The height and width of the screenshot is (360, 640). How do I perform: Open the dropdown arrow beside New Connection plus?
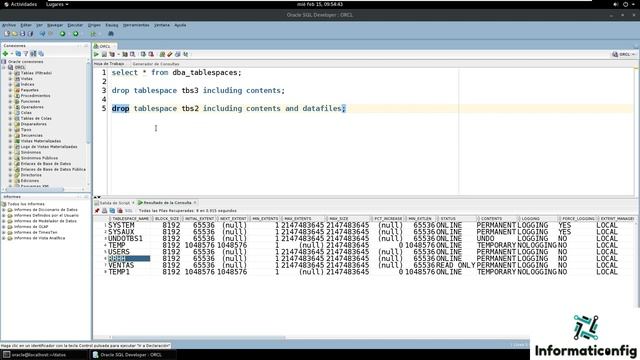click(11, 53)
